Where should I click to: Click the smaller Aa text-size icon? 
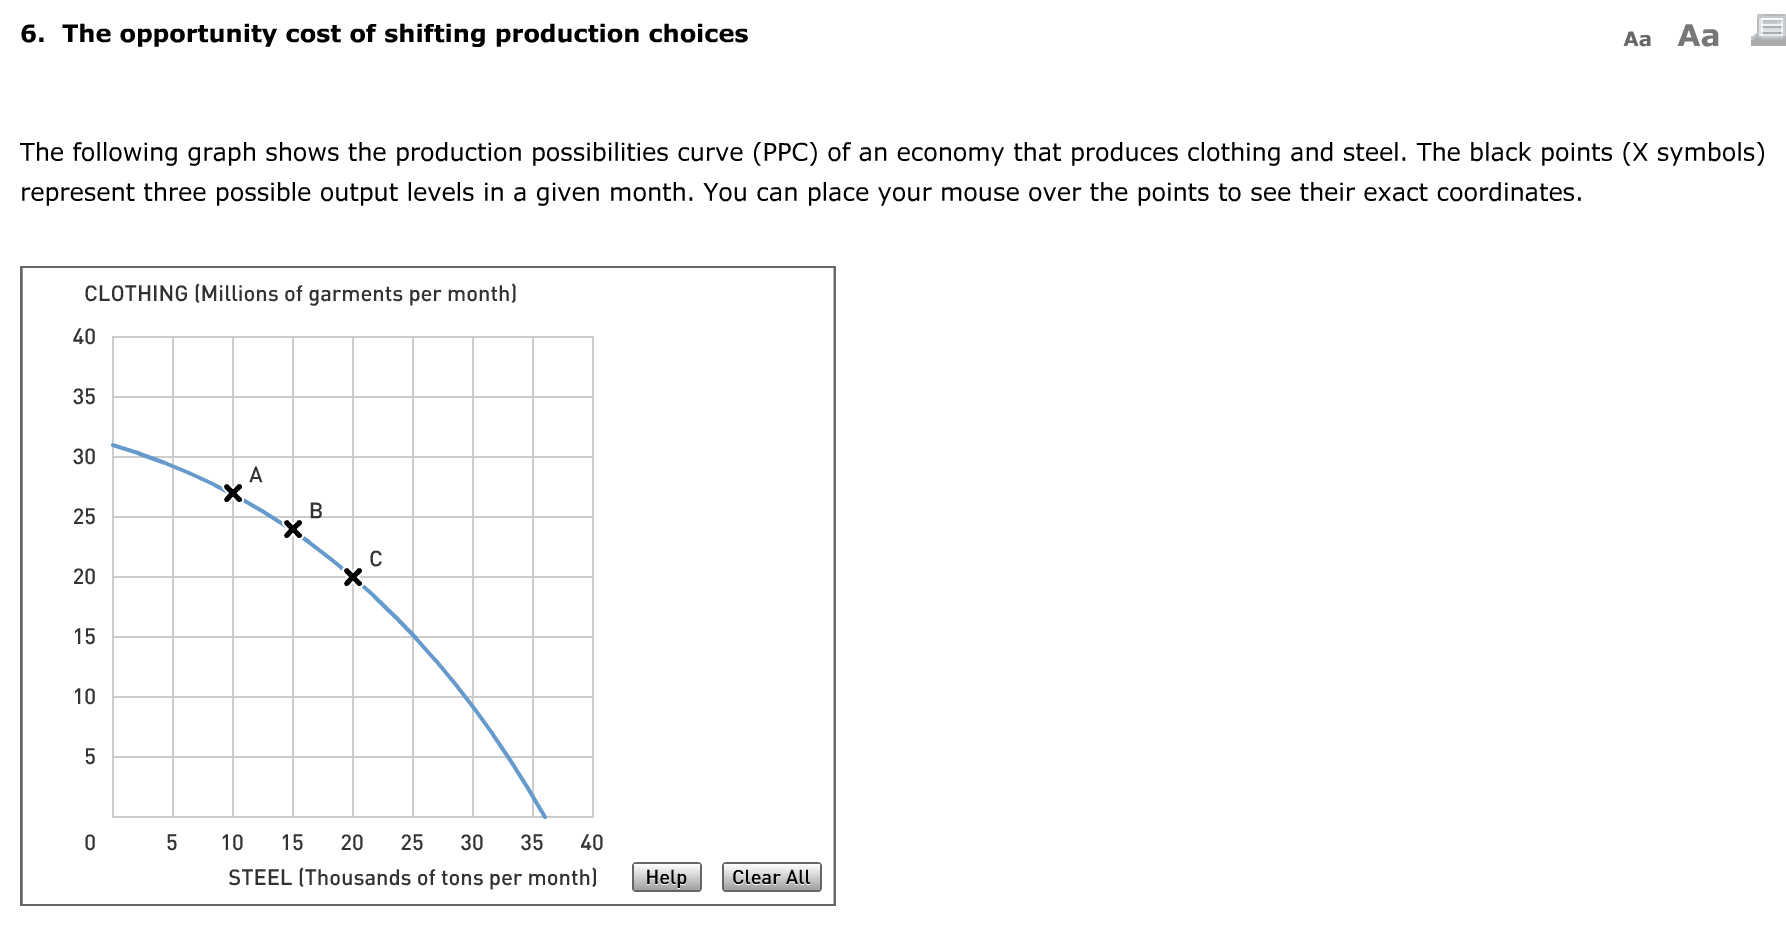[x=1637, y=39]
